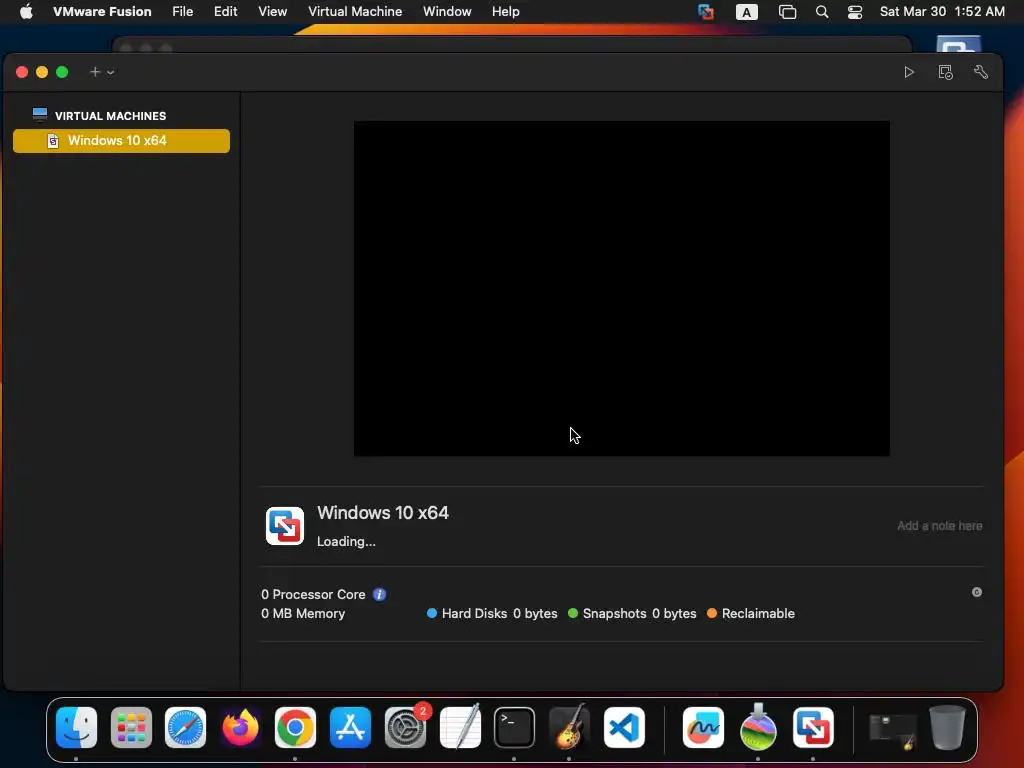Minimize the library window with yellow button
Screen dimensions: 1024x768
coord(42,72)
